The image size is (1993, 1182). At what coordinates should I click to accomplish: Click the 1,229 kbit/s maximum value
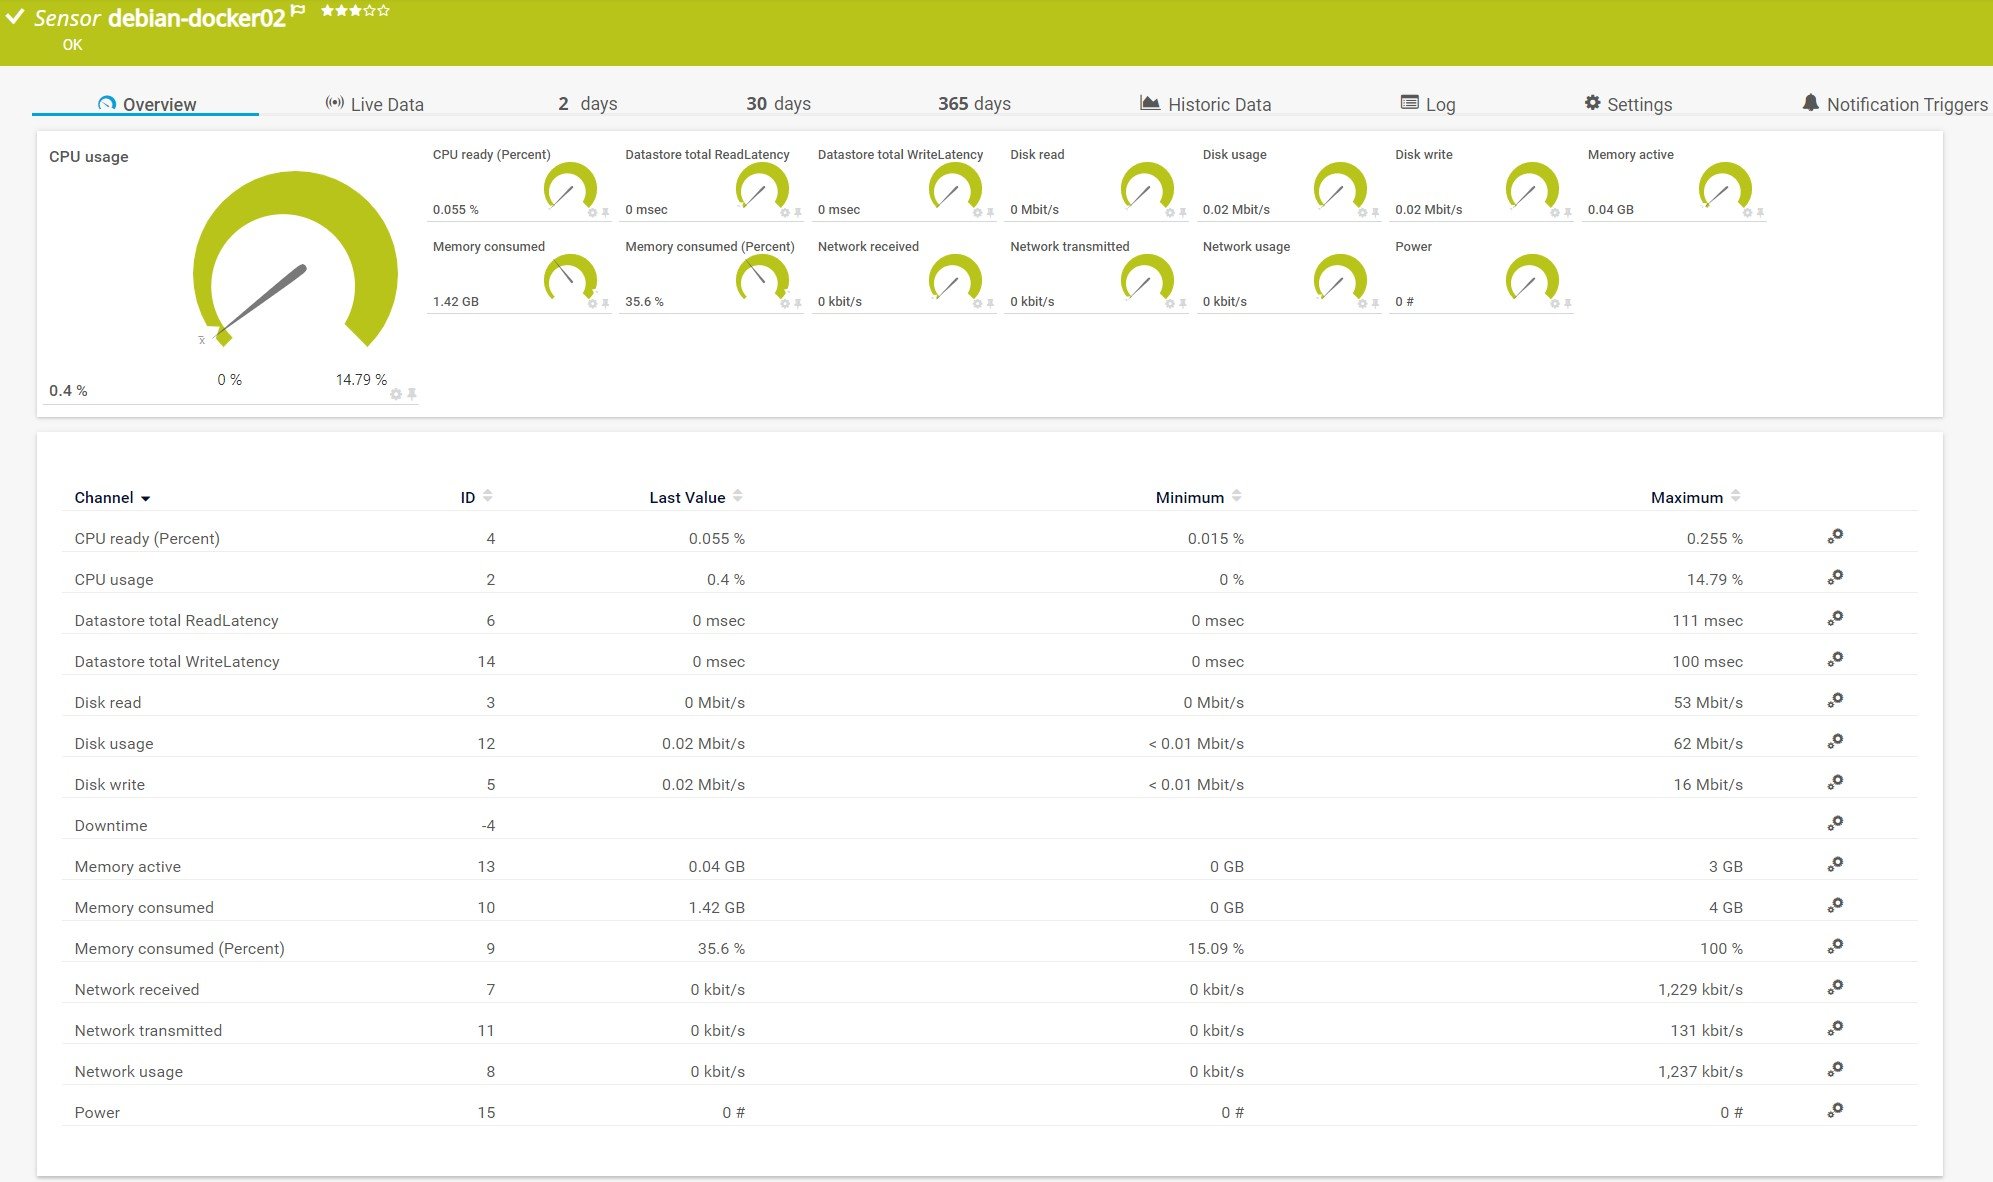pyautogui.click(x=1700, y=989)
